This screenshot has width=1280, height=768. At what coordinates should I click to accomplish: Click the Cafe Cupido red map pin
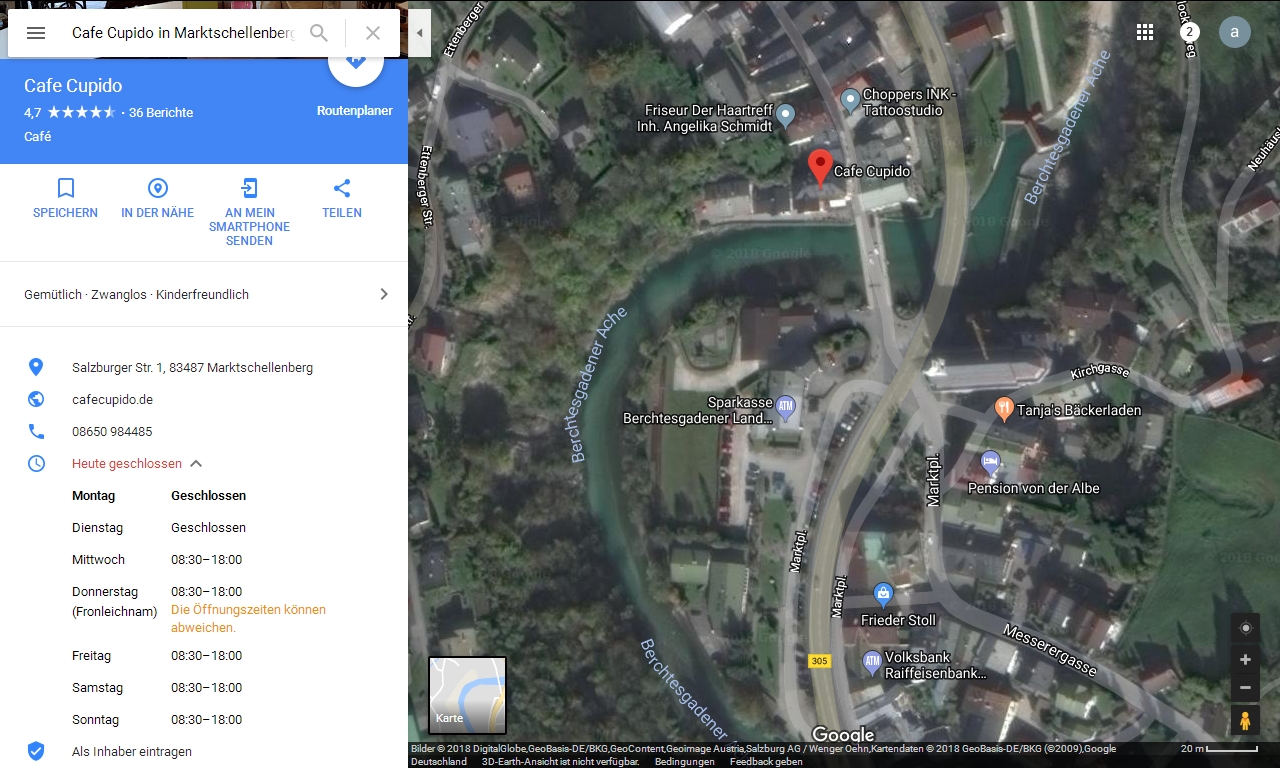[x=820, y=167]
